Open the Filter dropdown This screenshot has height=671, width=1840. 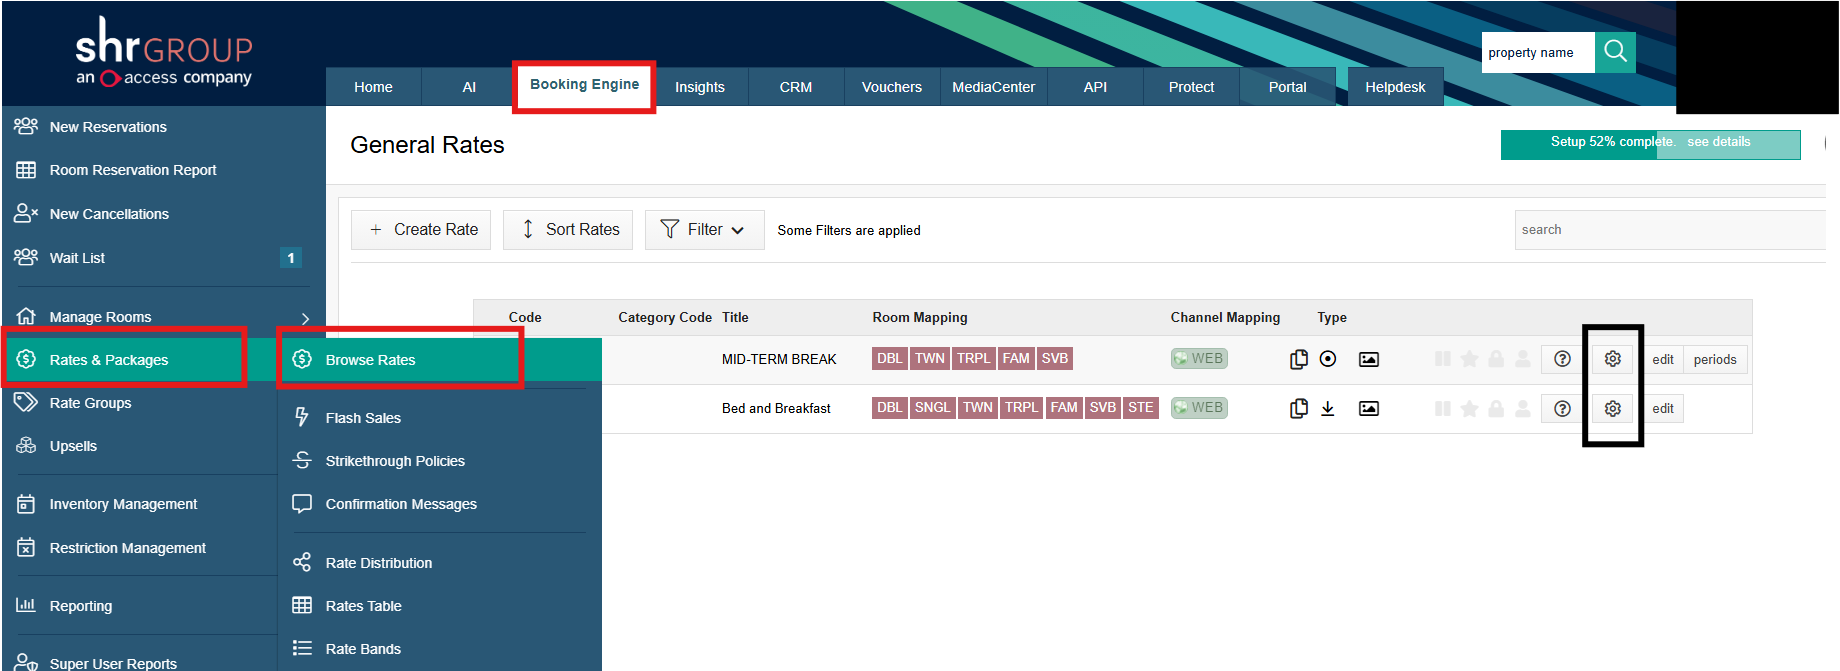click(705, 230)
